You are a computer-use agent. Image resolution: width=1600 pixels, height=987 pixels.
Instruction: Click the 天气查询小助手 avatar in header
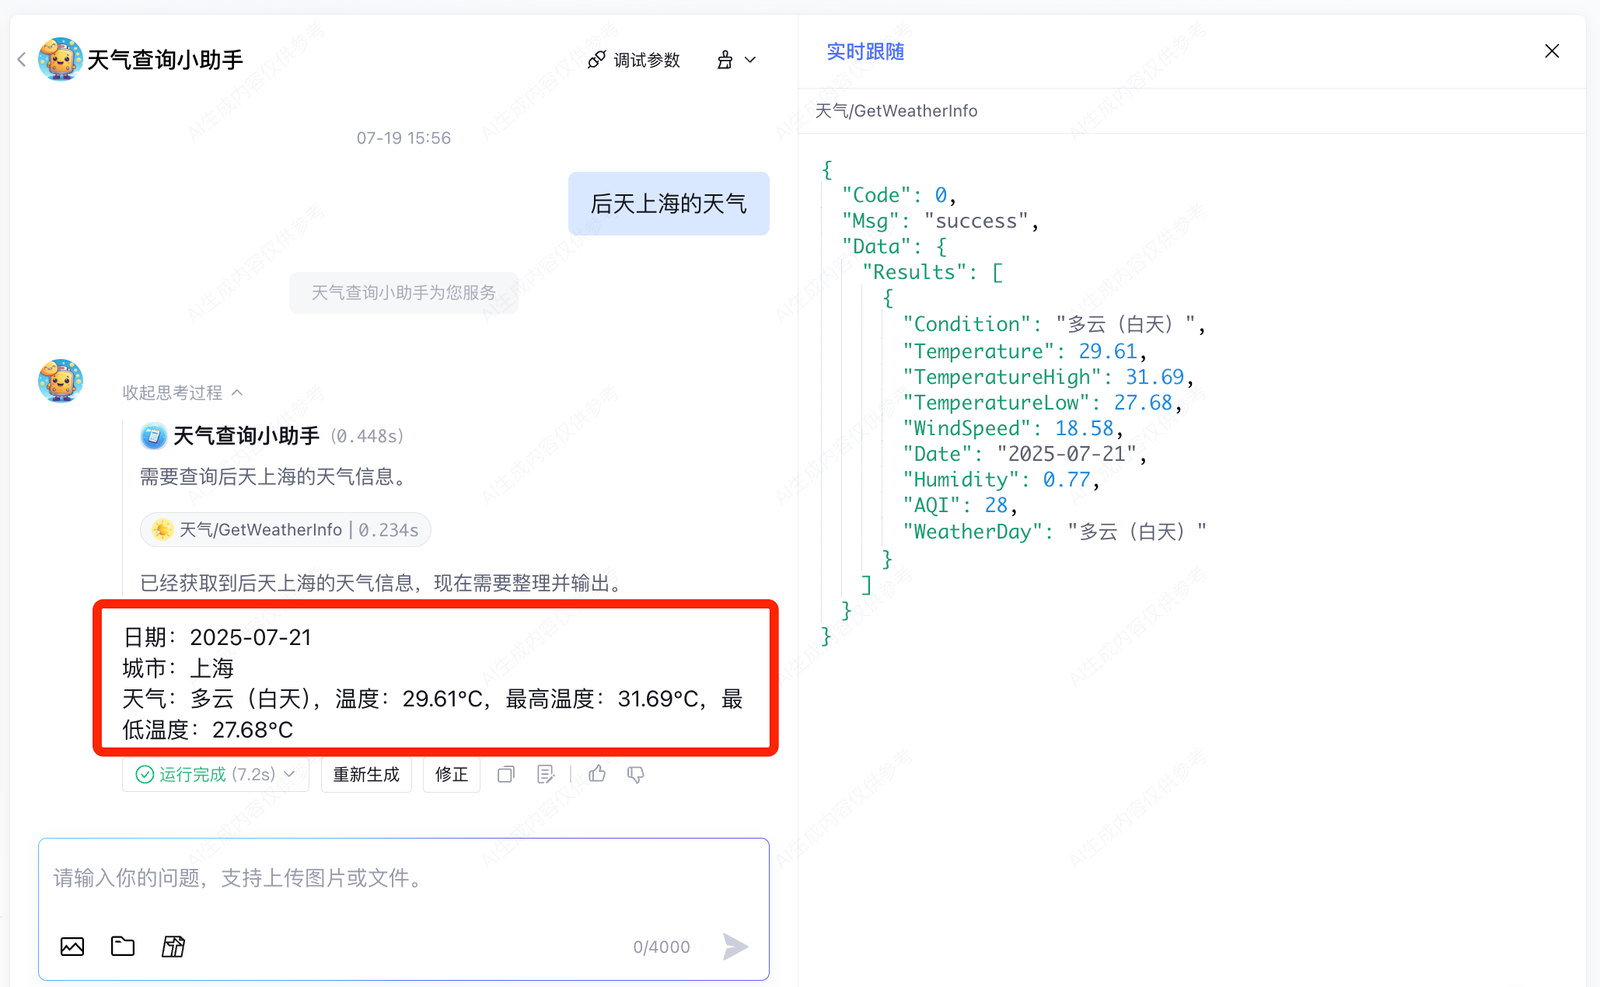[60, 60]
